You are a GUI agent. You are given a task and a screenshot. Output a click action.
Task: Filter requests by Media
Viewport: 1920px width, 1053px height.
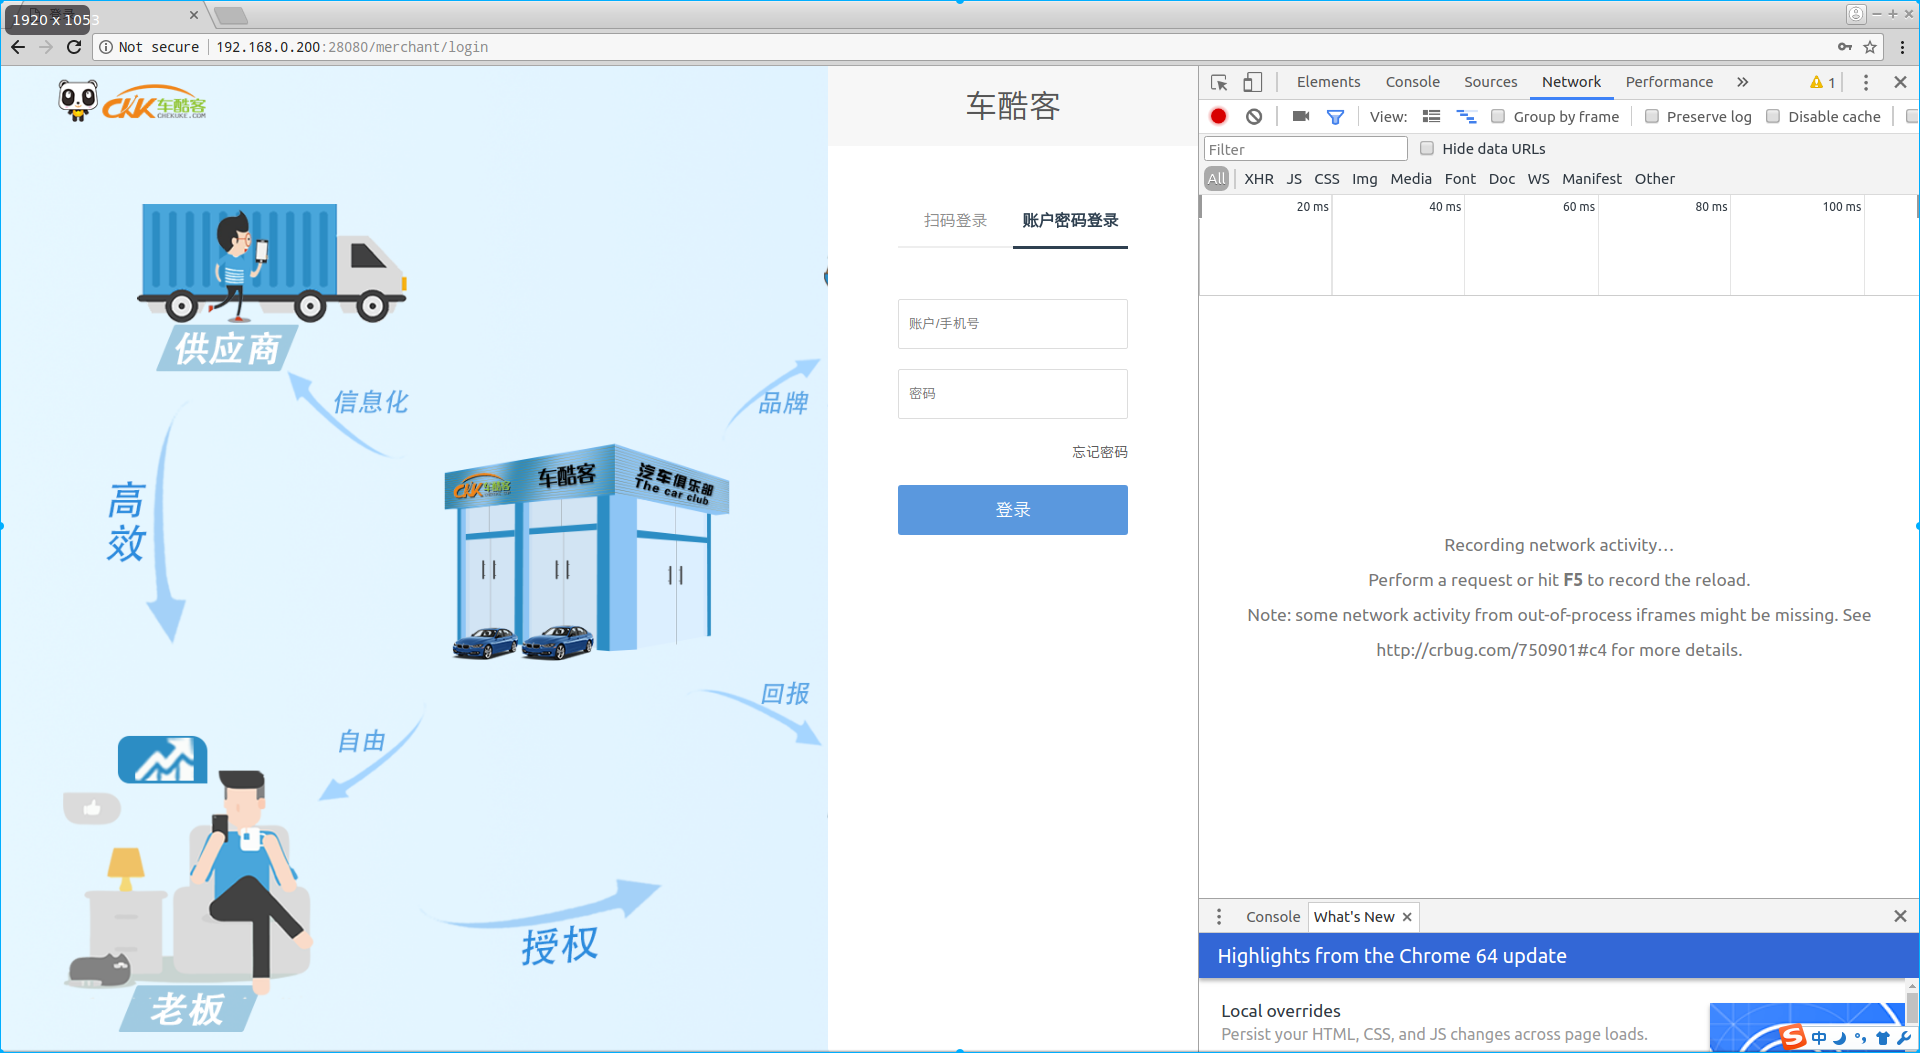(x=1411, y=179)
